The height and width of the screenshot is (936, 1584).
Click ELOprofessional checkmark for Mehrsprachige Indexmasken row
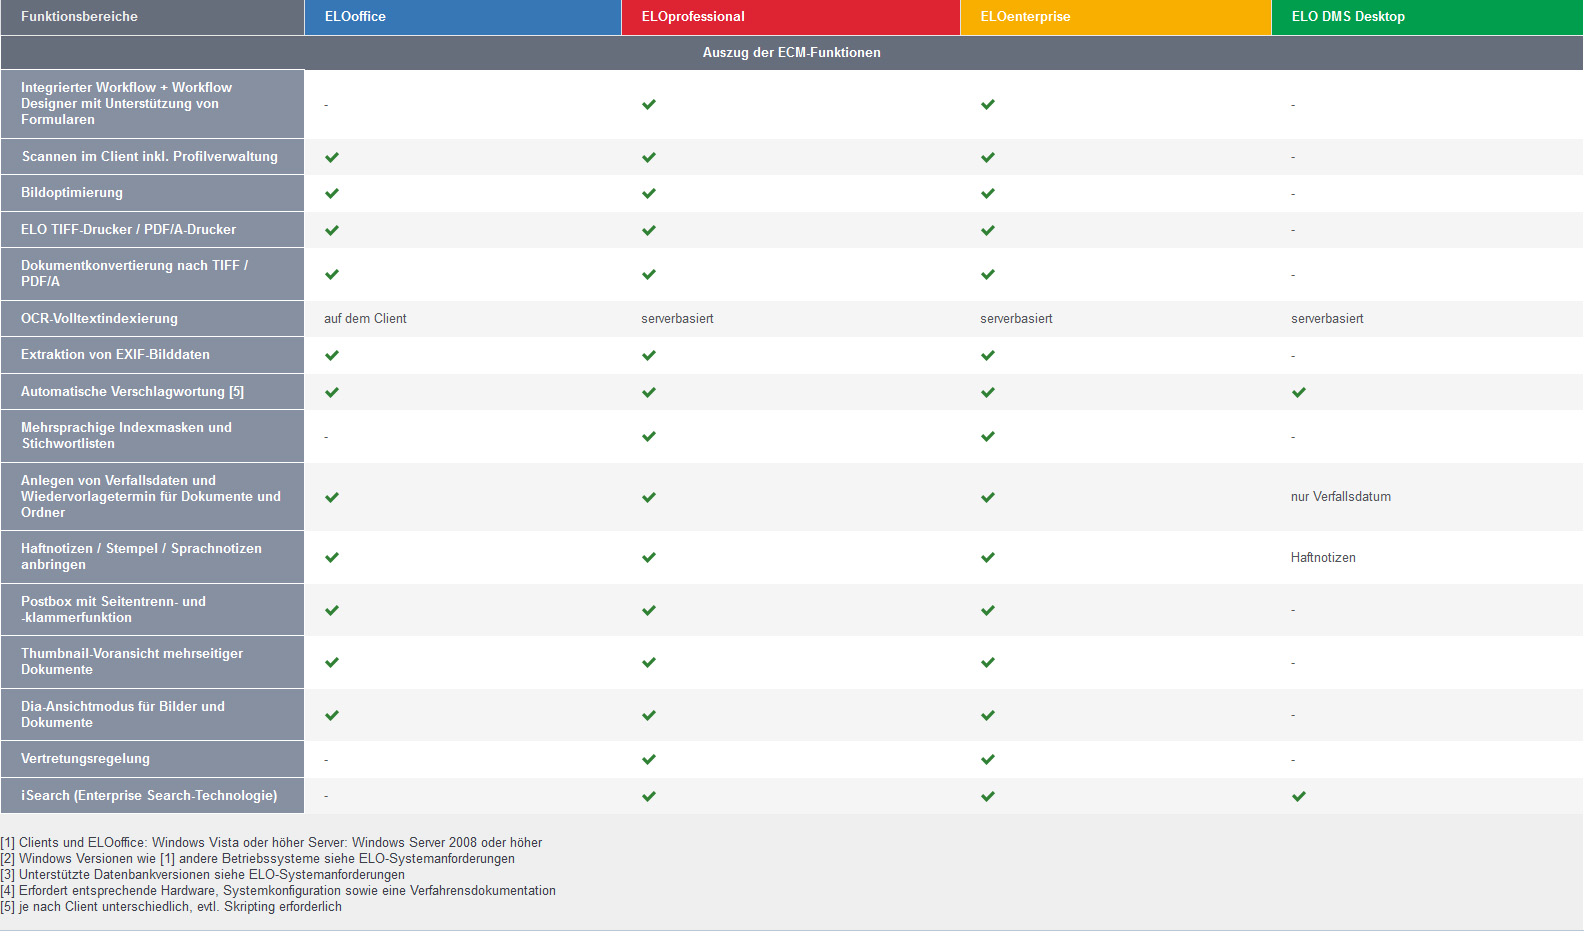(649, 436)
